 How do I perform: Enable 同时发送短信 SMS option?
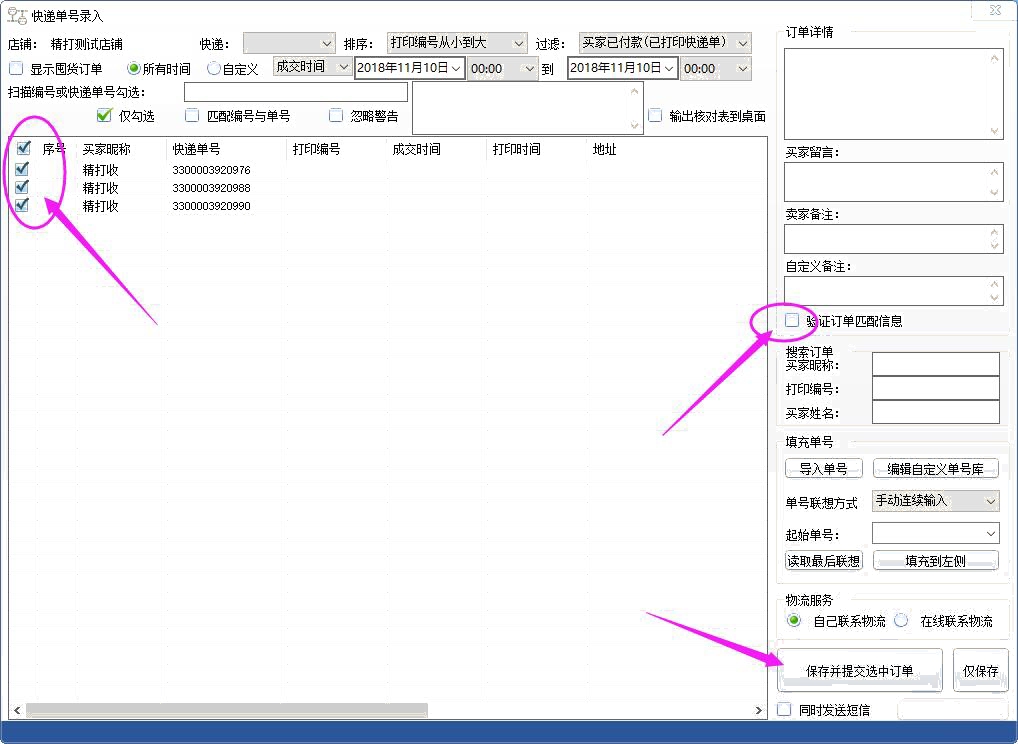click(784, 709)
